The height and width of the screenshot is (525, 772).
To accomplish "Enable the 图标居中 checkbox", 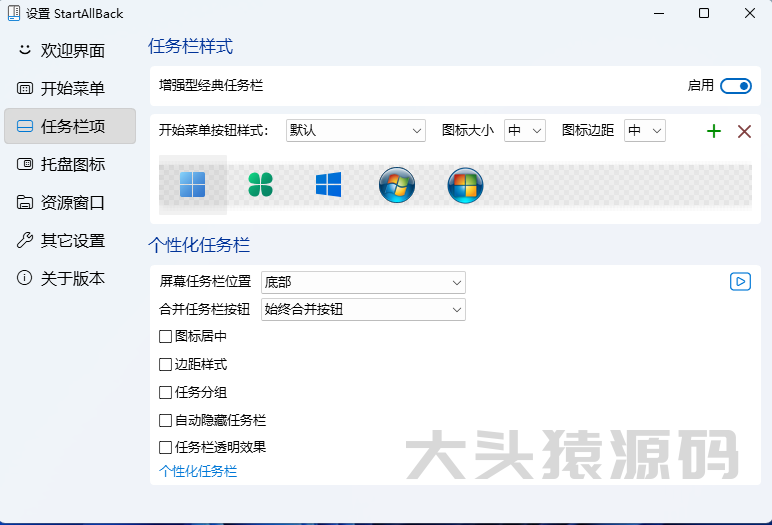I will (166, 337).
